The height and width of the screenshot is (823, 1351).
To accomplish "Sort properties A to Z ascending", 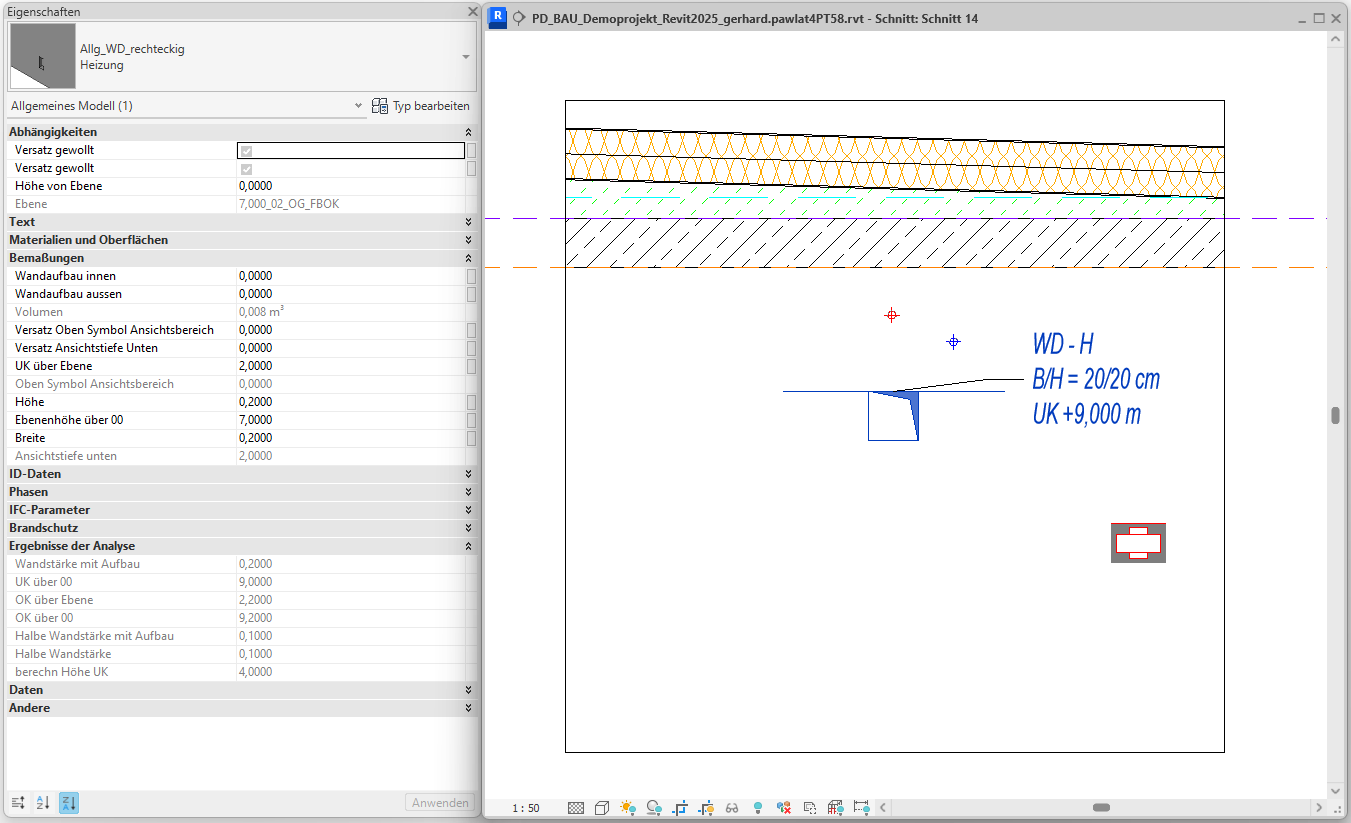I will pos(43,802).
